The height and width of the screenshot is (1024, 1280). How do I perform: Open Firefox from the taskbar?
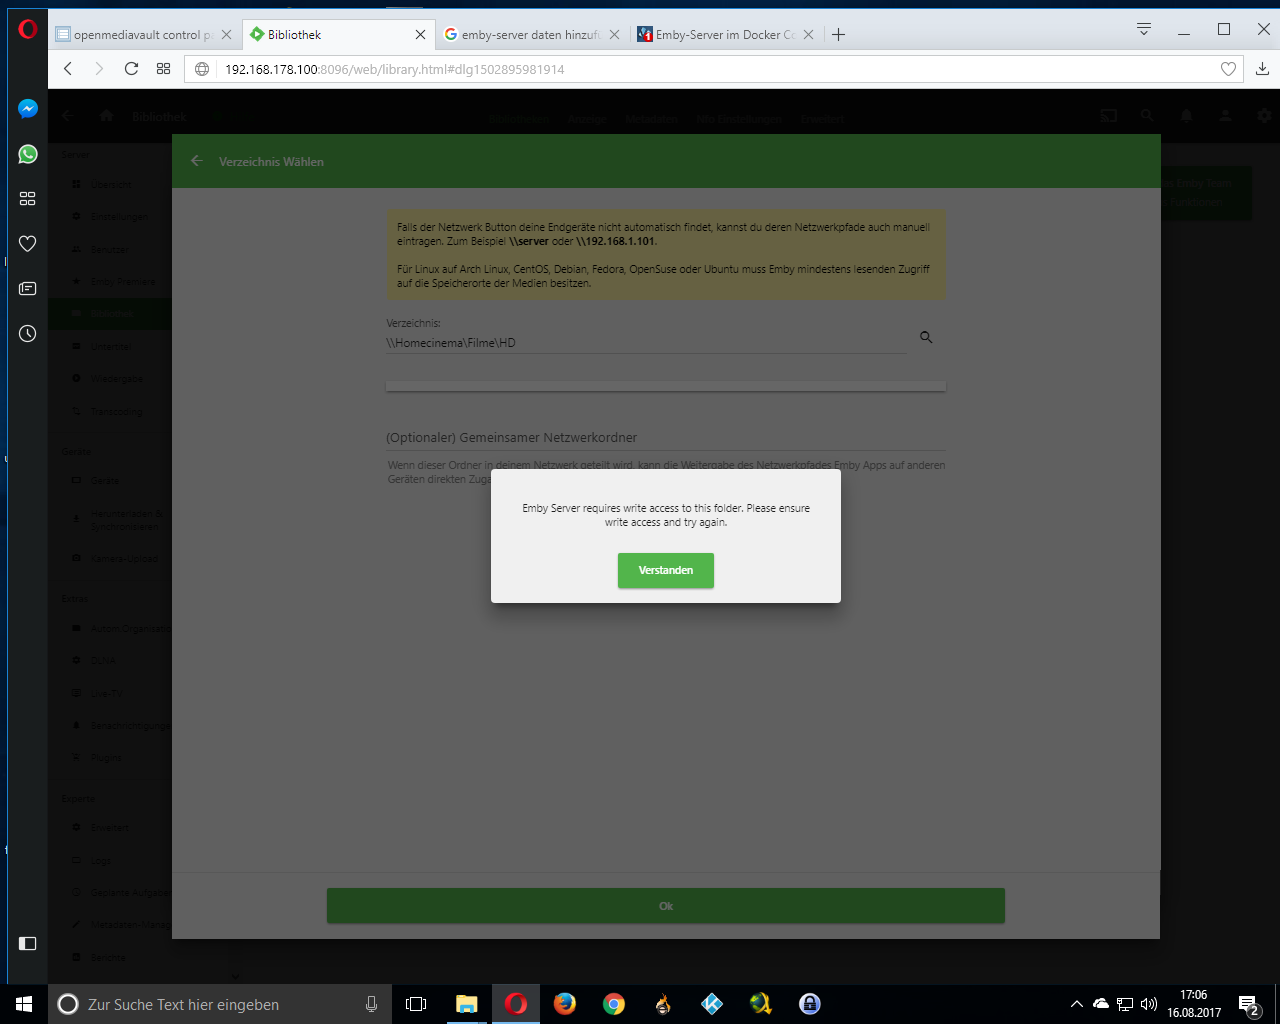click(x=565, y=1004)
